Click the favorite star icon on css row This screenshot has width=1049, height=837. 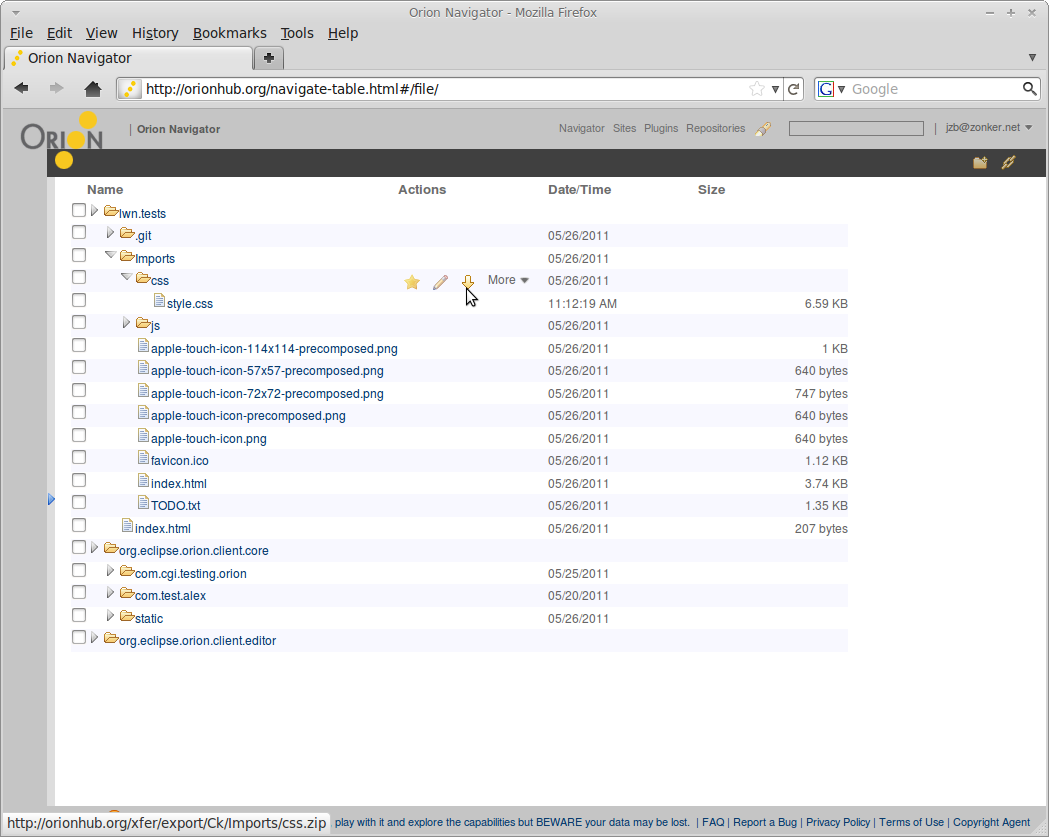point(412,282)
